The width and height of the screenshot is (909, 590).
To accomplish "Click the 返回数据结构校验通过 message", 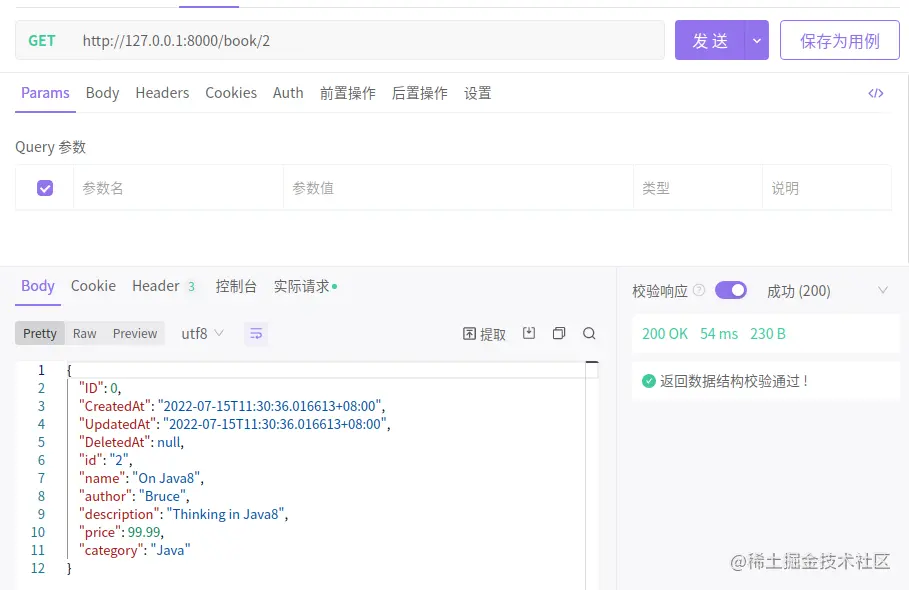I will tap(733, 381).
